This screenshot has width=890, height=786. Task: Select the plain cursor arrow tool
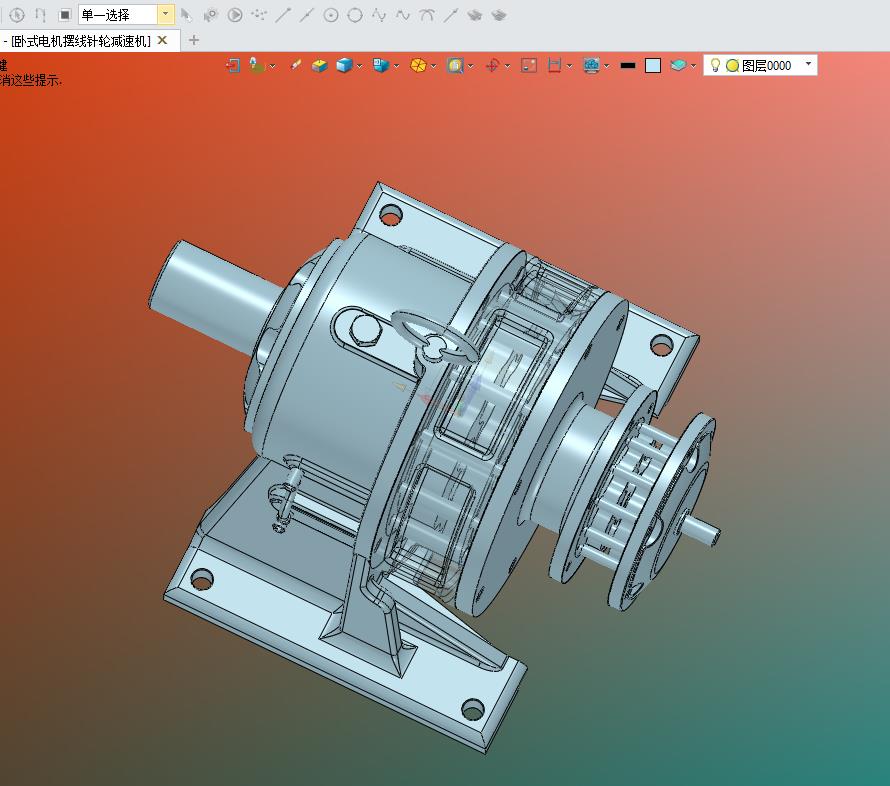186,15
